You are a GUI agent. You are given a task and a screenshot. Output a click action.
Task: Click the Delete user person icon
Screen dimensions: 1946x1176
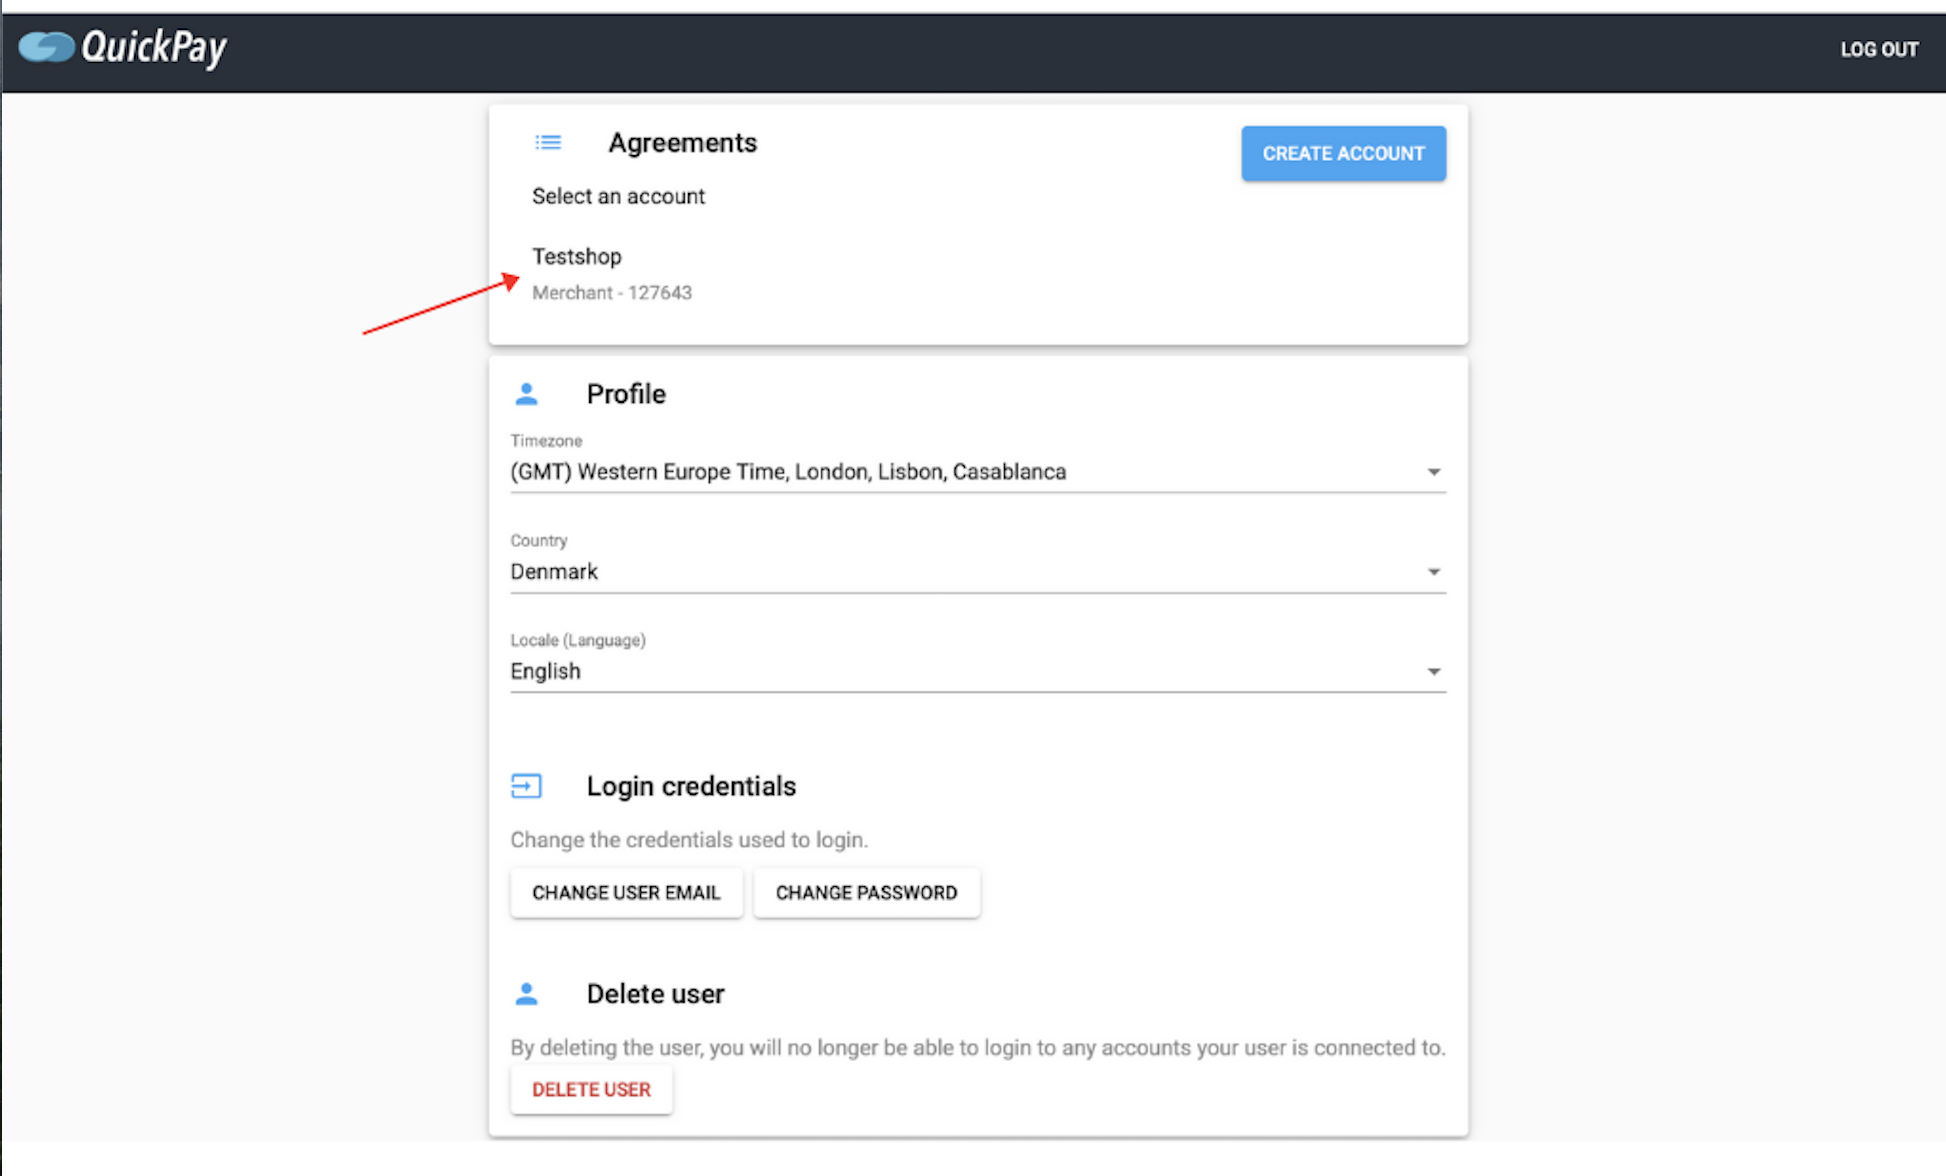526,994
